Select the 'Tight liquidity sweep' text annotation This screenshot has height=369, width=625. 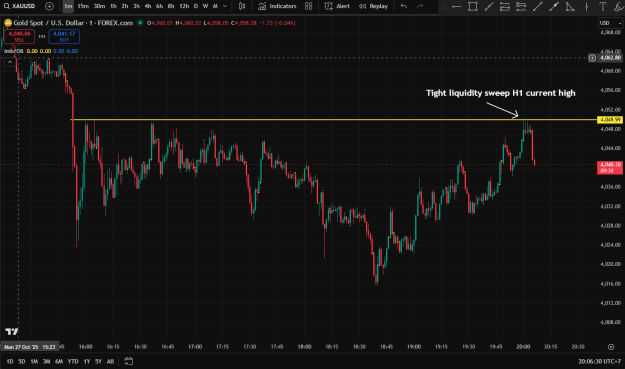coord(501,93)
